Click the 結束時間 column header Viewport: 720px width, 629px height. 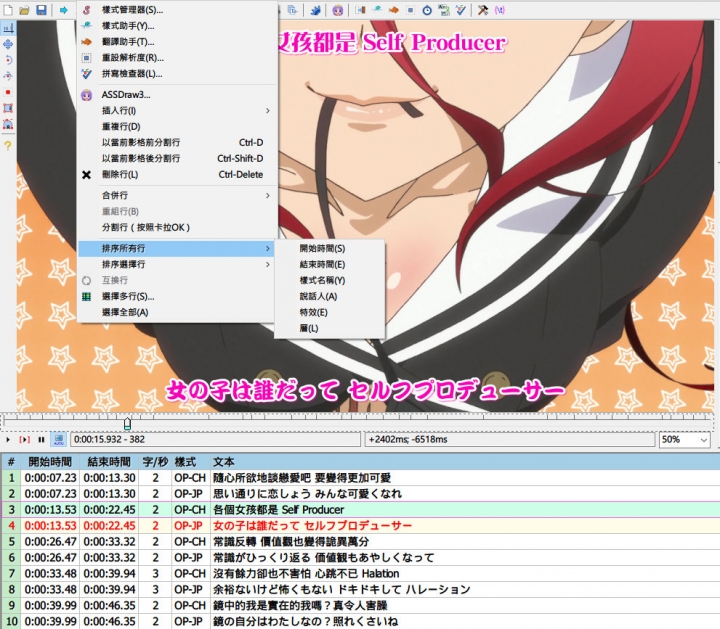[109, 462]
